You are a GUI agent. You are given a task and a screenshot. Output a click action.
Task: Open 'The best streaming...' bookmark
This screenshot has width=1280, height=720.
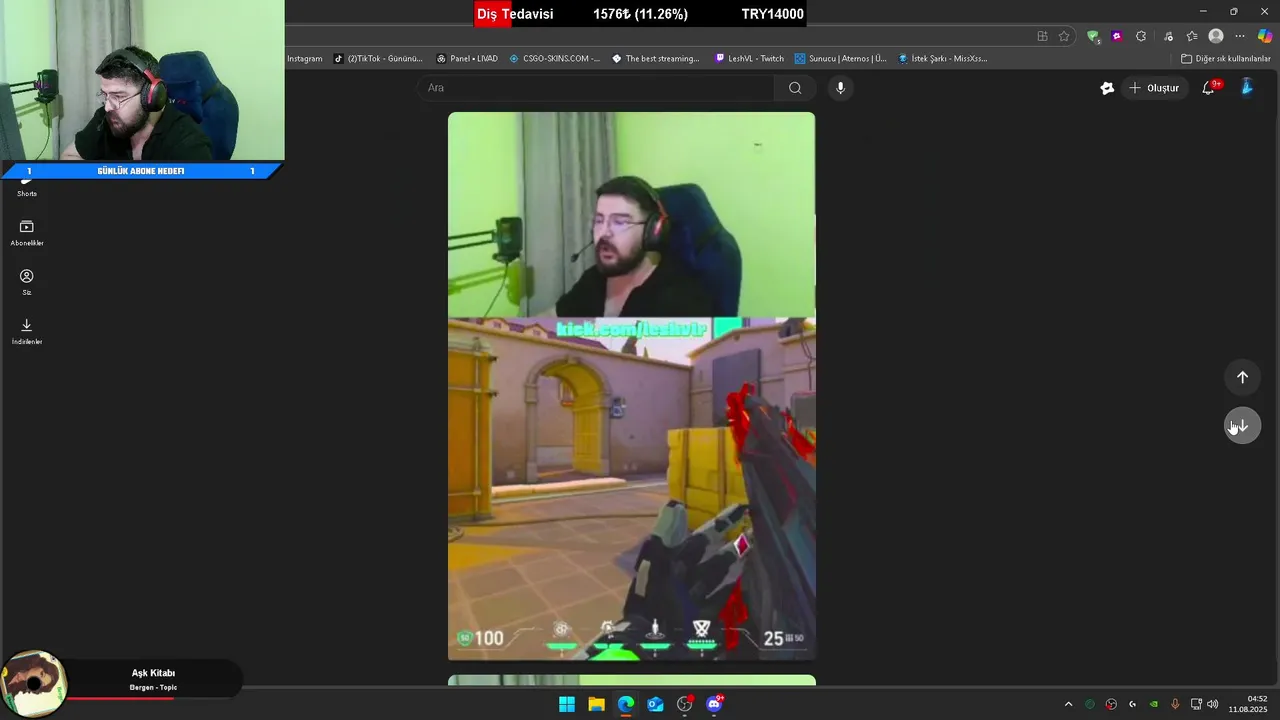[656, 59]
